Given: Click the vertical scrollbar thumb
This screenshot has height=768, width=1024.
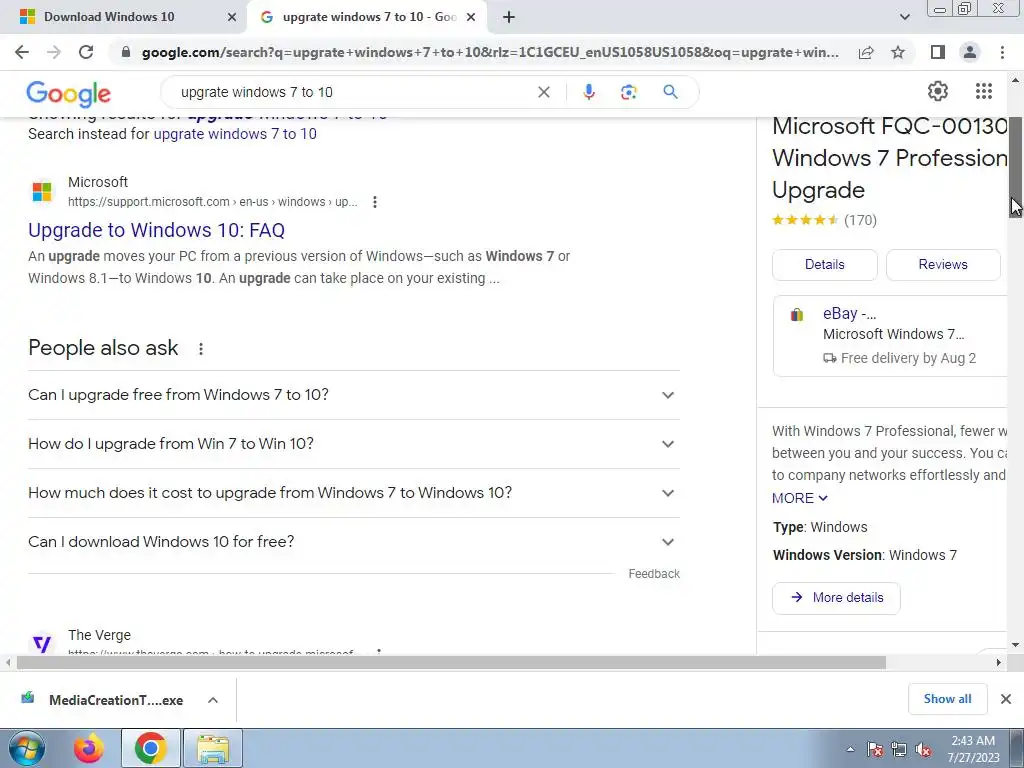Looking at the screenshot, I should pos(1016,167).
